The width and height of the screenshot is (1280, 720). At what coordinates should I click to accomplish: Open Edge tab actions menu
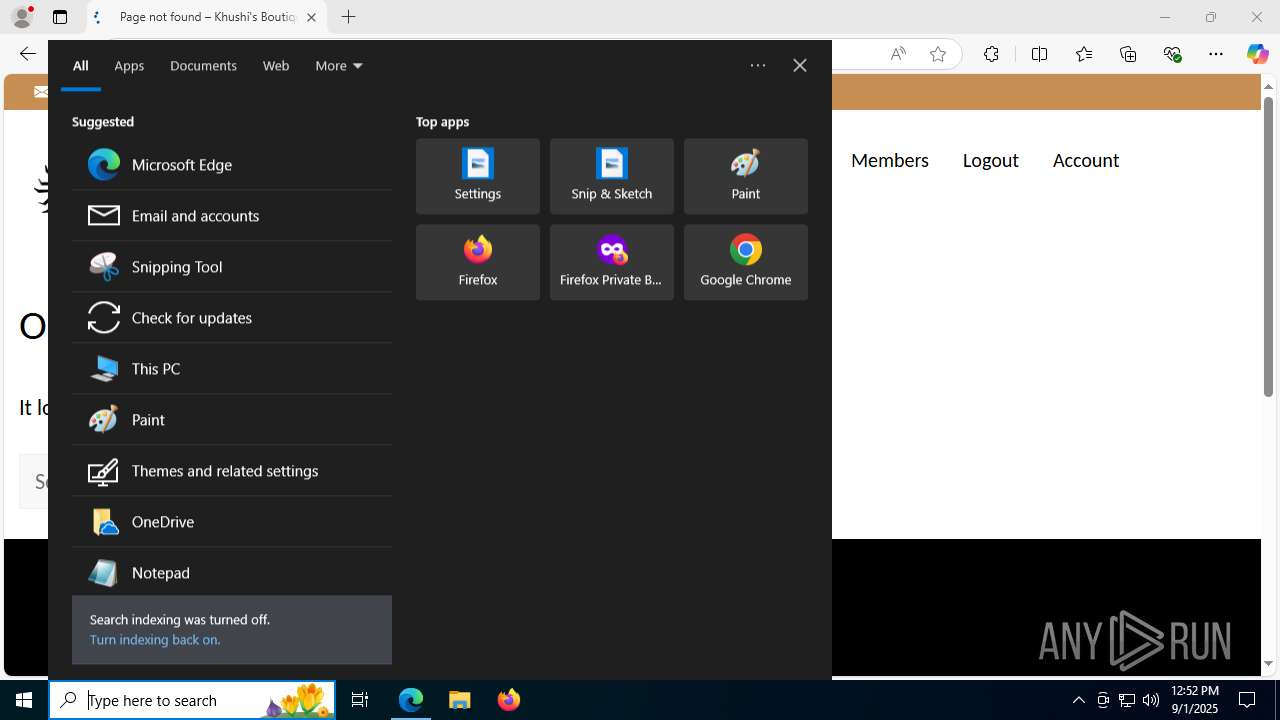(60, 17)
